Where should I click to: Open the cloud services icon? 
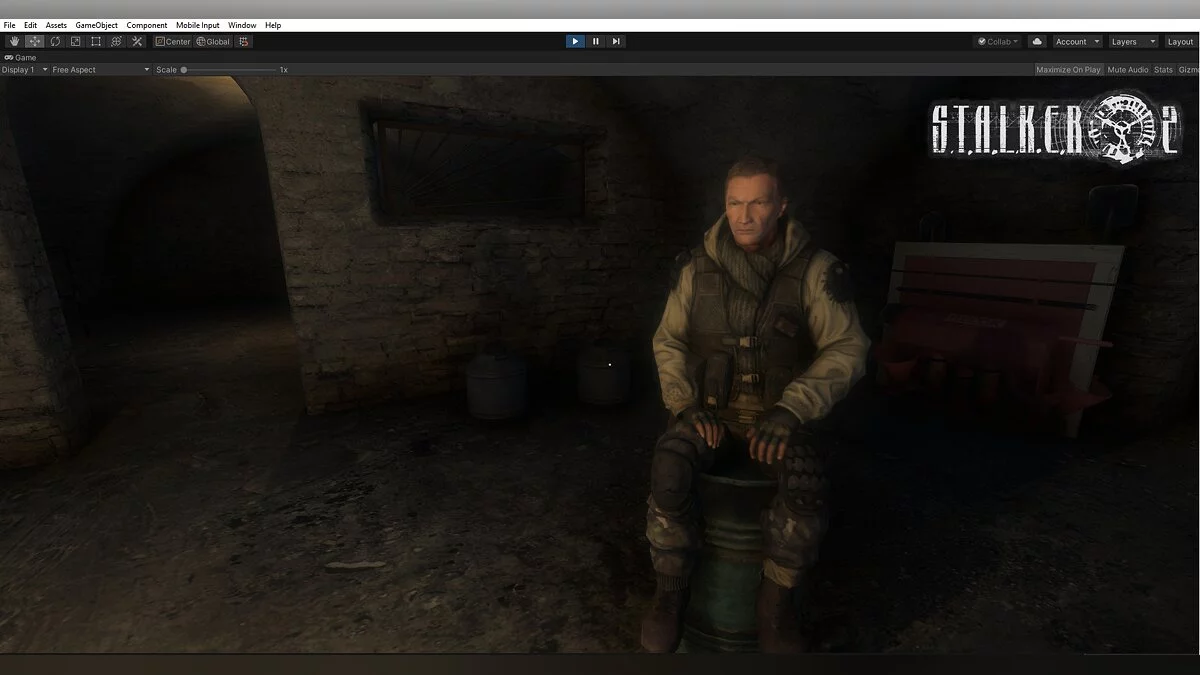(1037, 41)
